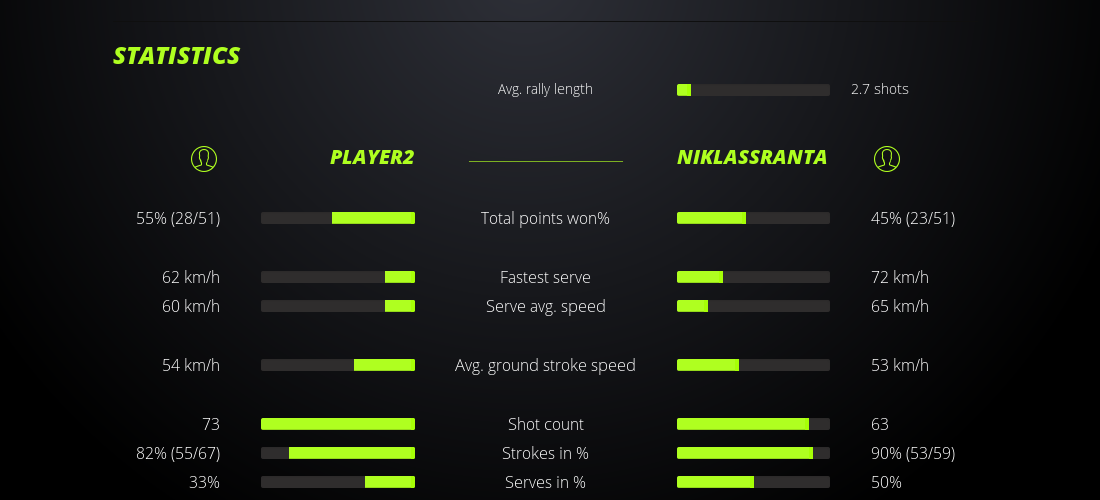Viewport: 1100px width, 500px height.
Task: Click NIKLASSRANTA's Serves in % bar
Action: (753, 482)
